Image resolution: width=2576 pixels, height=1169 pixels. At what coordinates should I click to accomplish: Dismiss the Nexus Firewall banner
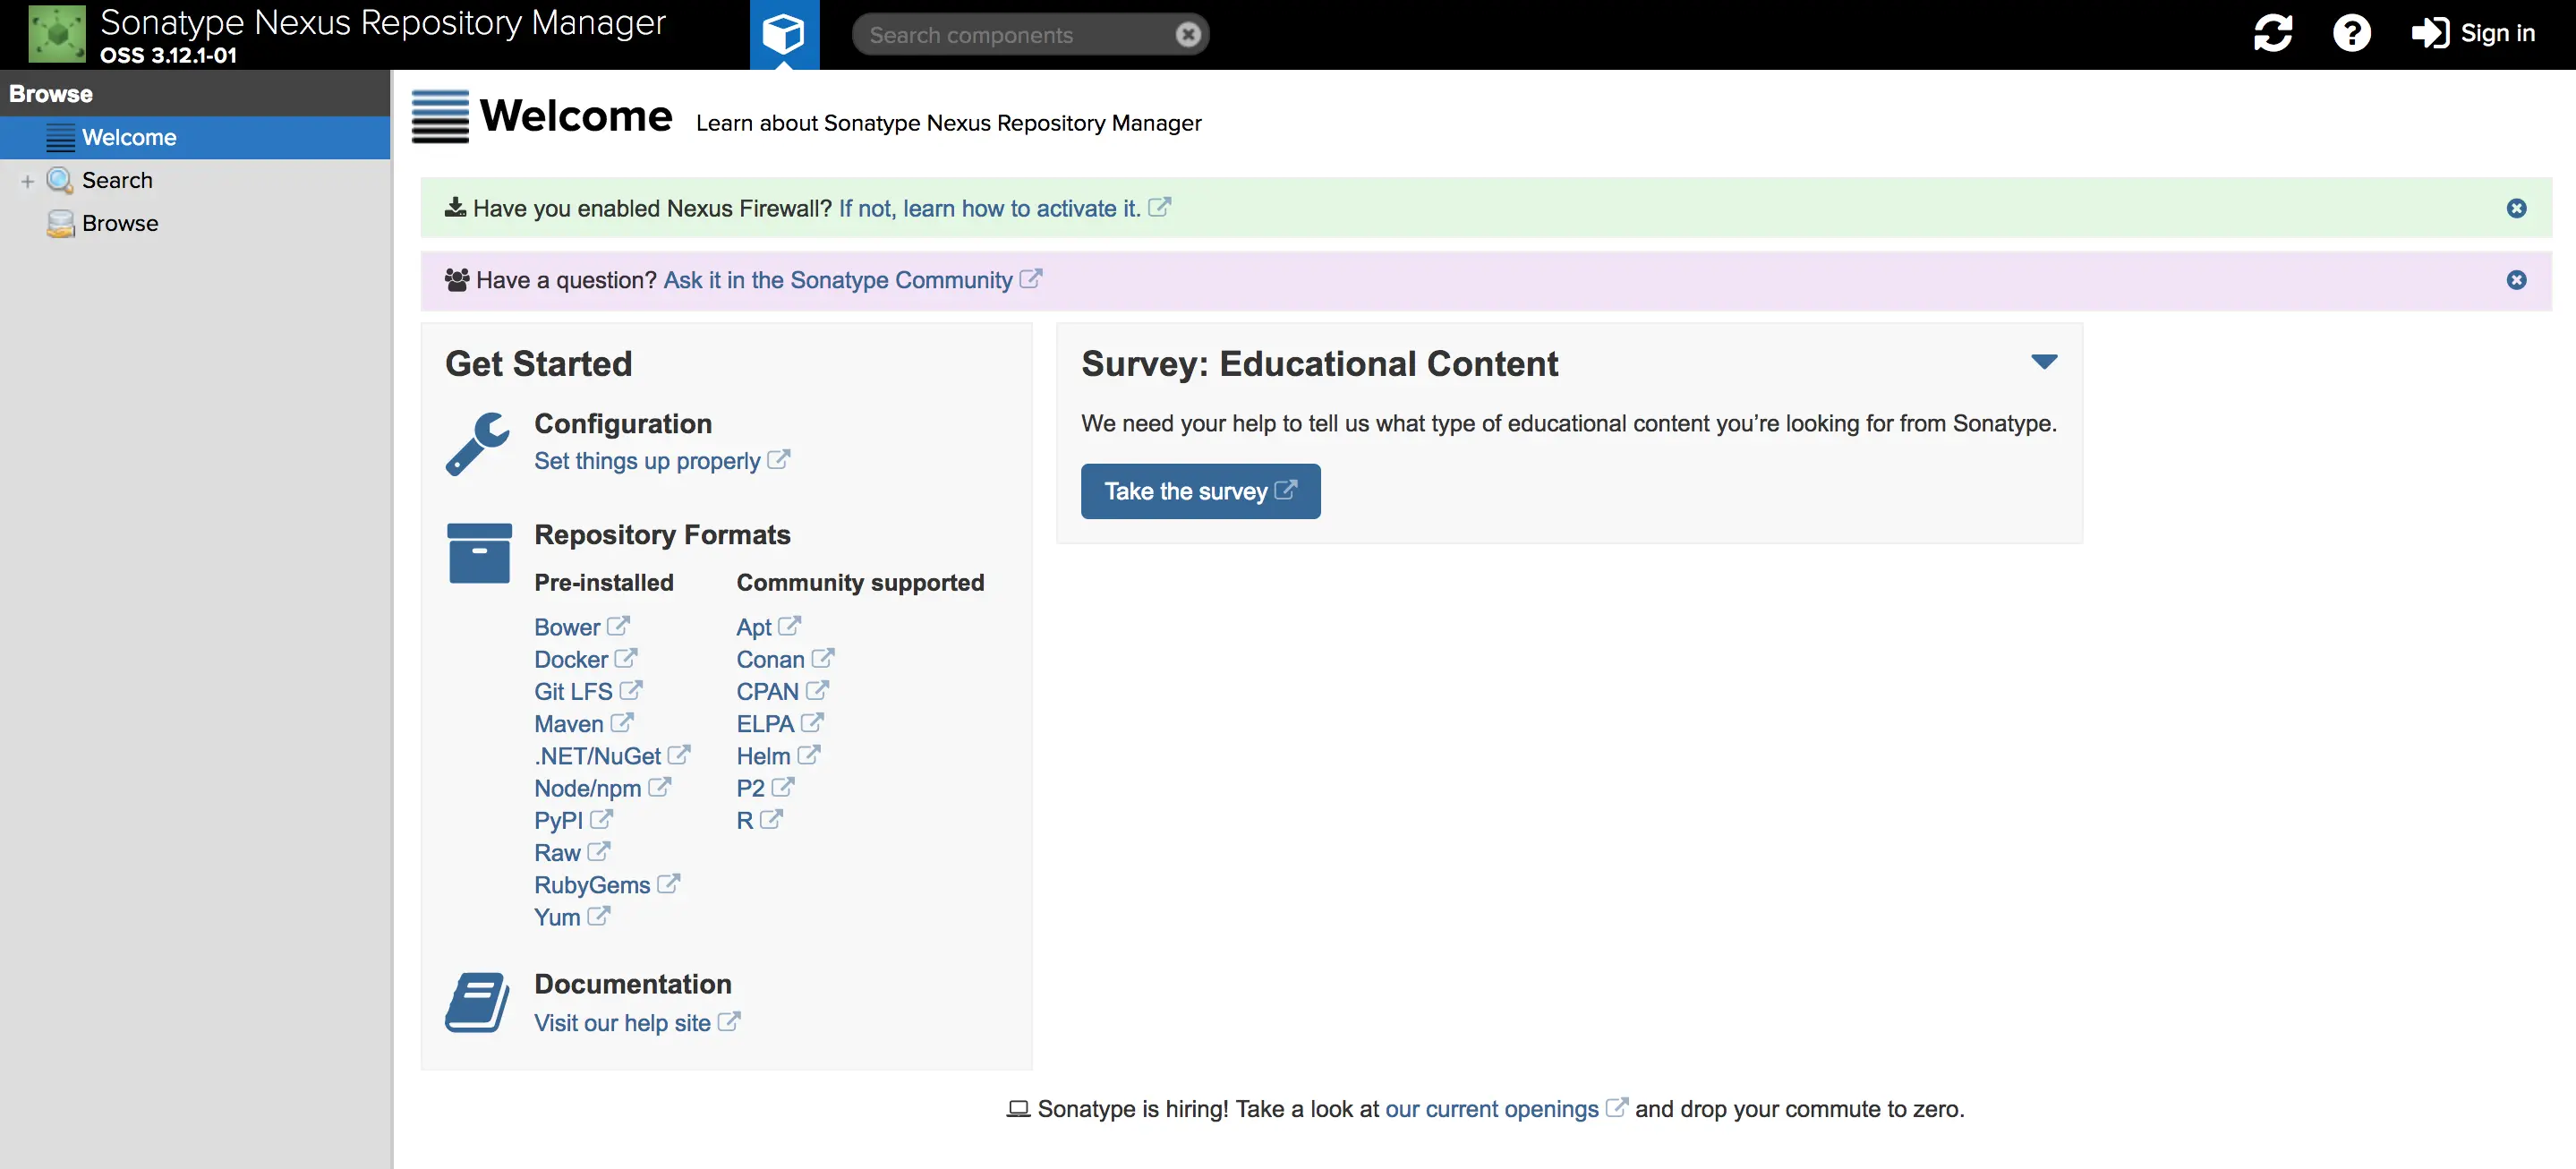coord(2516,208)
